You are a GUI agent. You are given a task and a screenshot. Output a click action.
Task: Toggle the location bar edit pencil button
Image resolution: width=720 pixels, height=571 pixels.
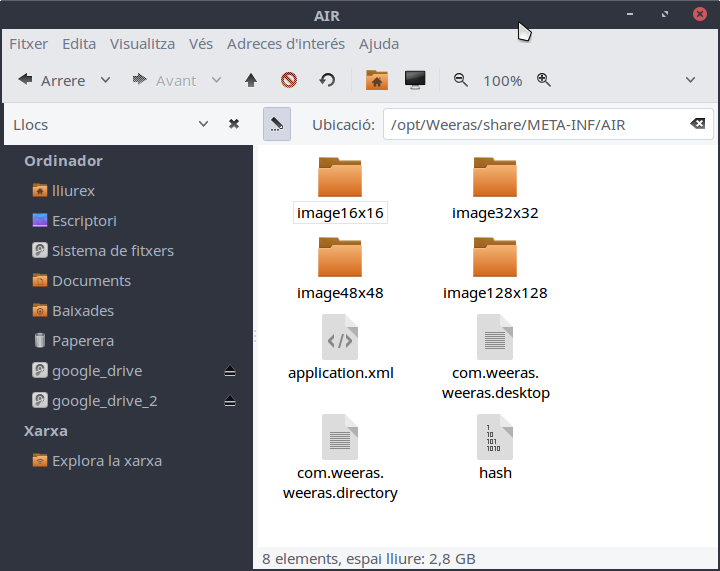click(277, 124)
